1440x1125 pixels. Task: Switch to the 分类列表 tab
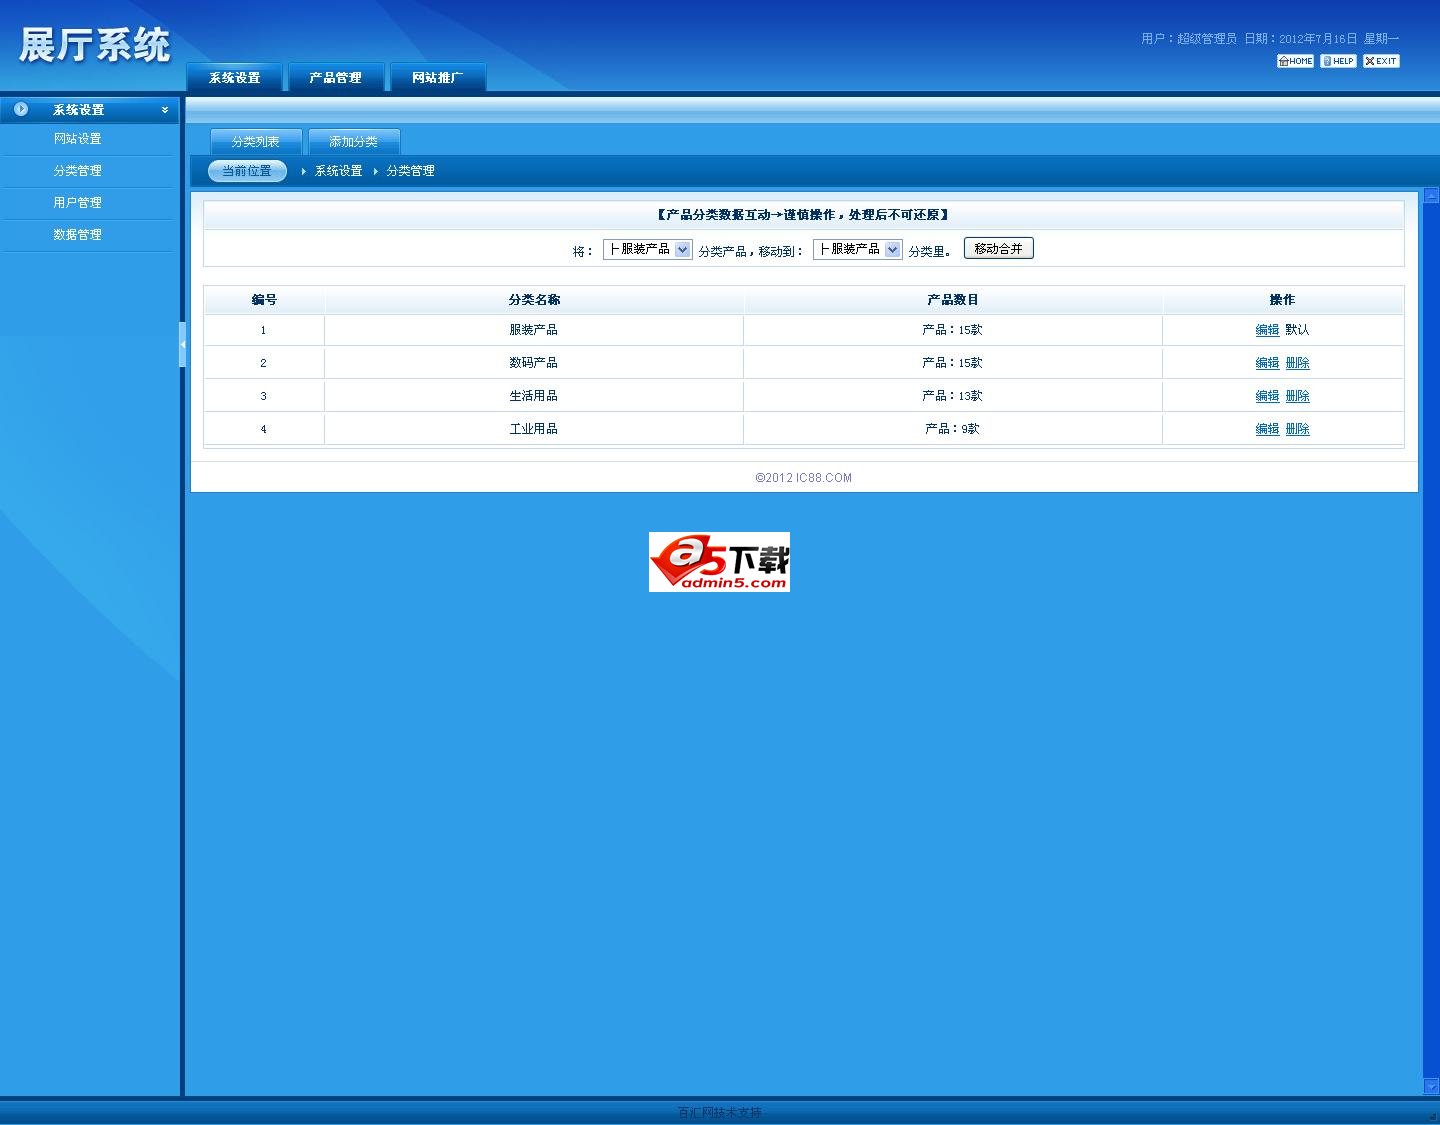(256, 141)
